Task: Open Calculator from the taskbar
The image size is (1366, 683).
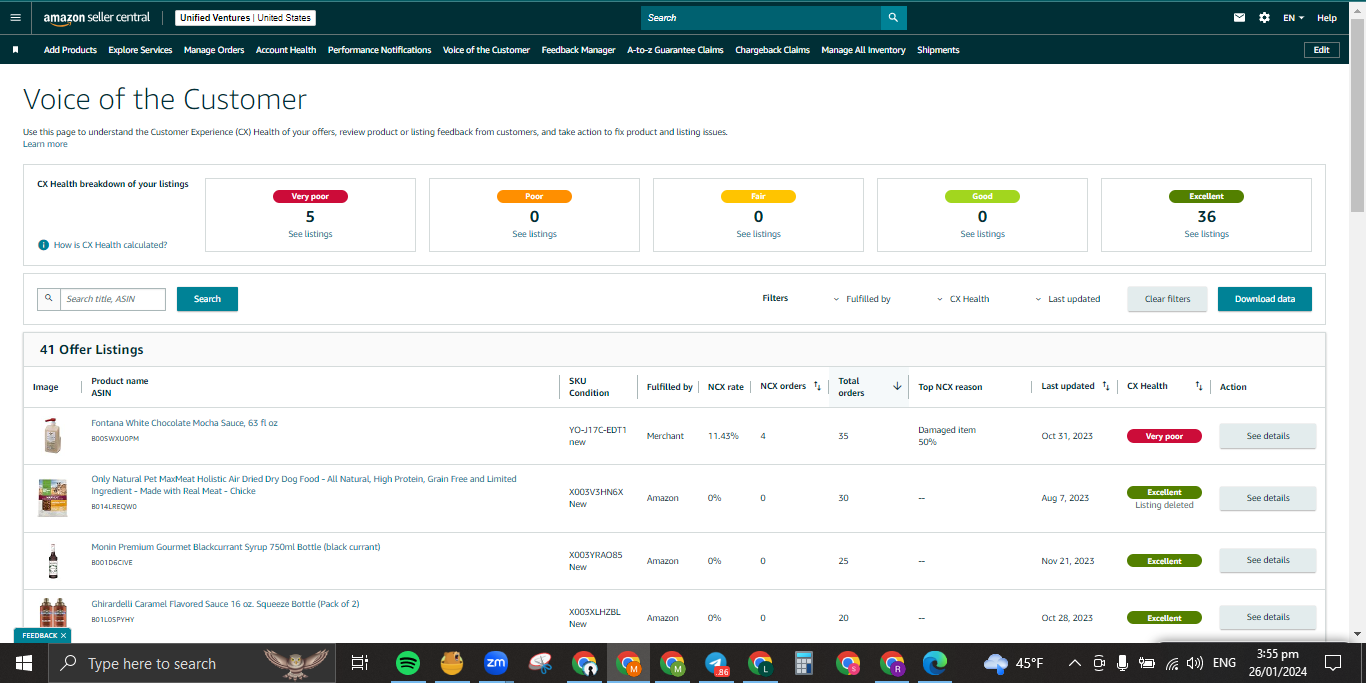Action: (803, 663)
